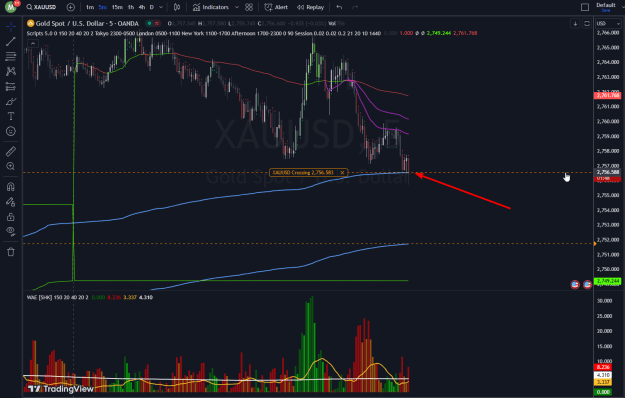Open the USD currency dropdown
The height and width of the screenshot is (398, 625).
608,24
